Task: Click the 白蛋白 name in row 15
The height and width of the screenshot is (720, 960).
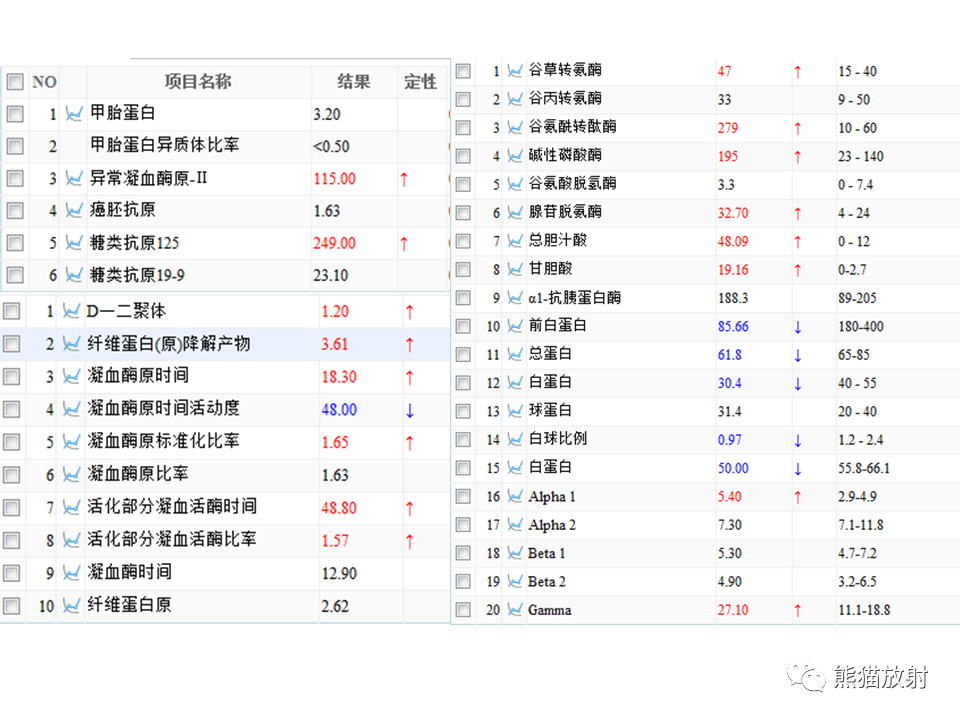Action: pos(550,467)
